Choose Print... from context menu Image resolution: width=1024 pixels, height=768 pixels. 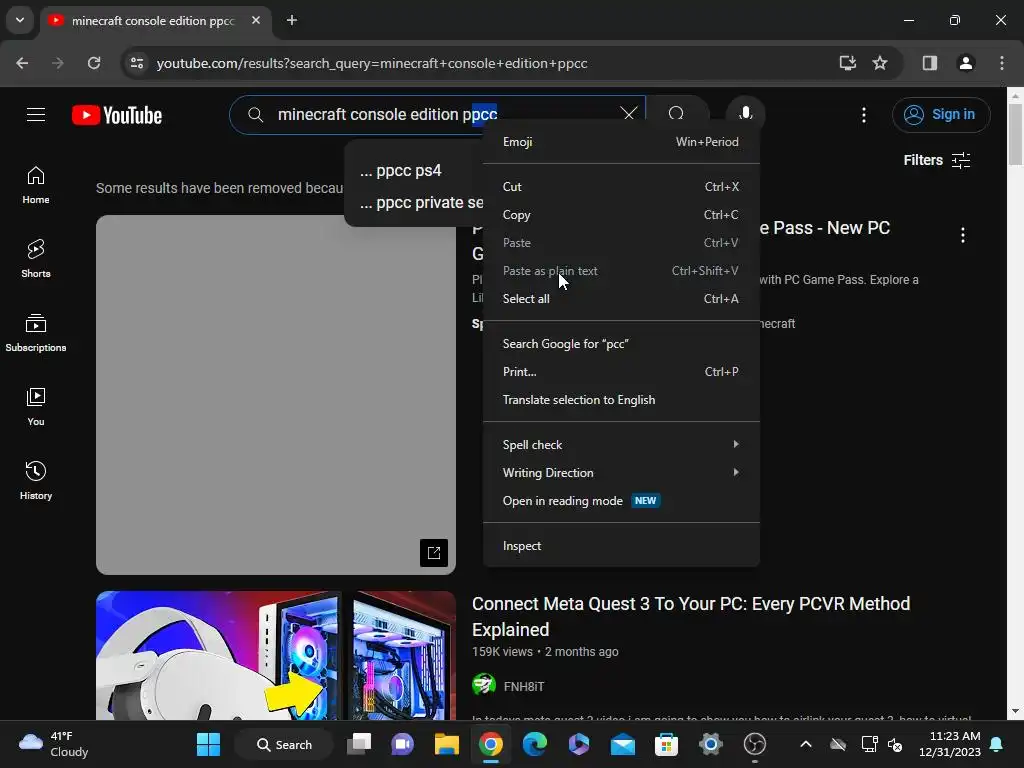click(x=621, y=372)
